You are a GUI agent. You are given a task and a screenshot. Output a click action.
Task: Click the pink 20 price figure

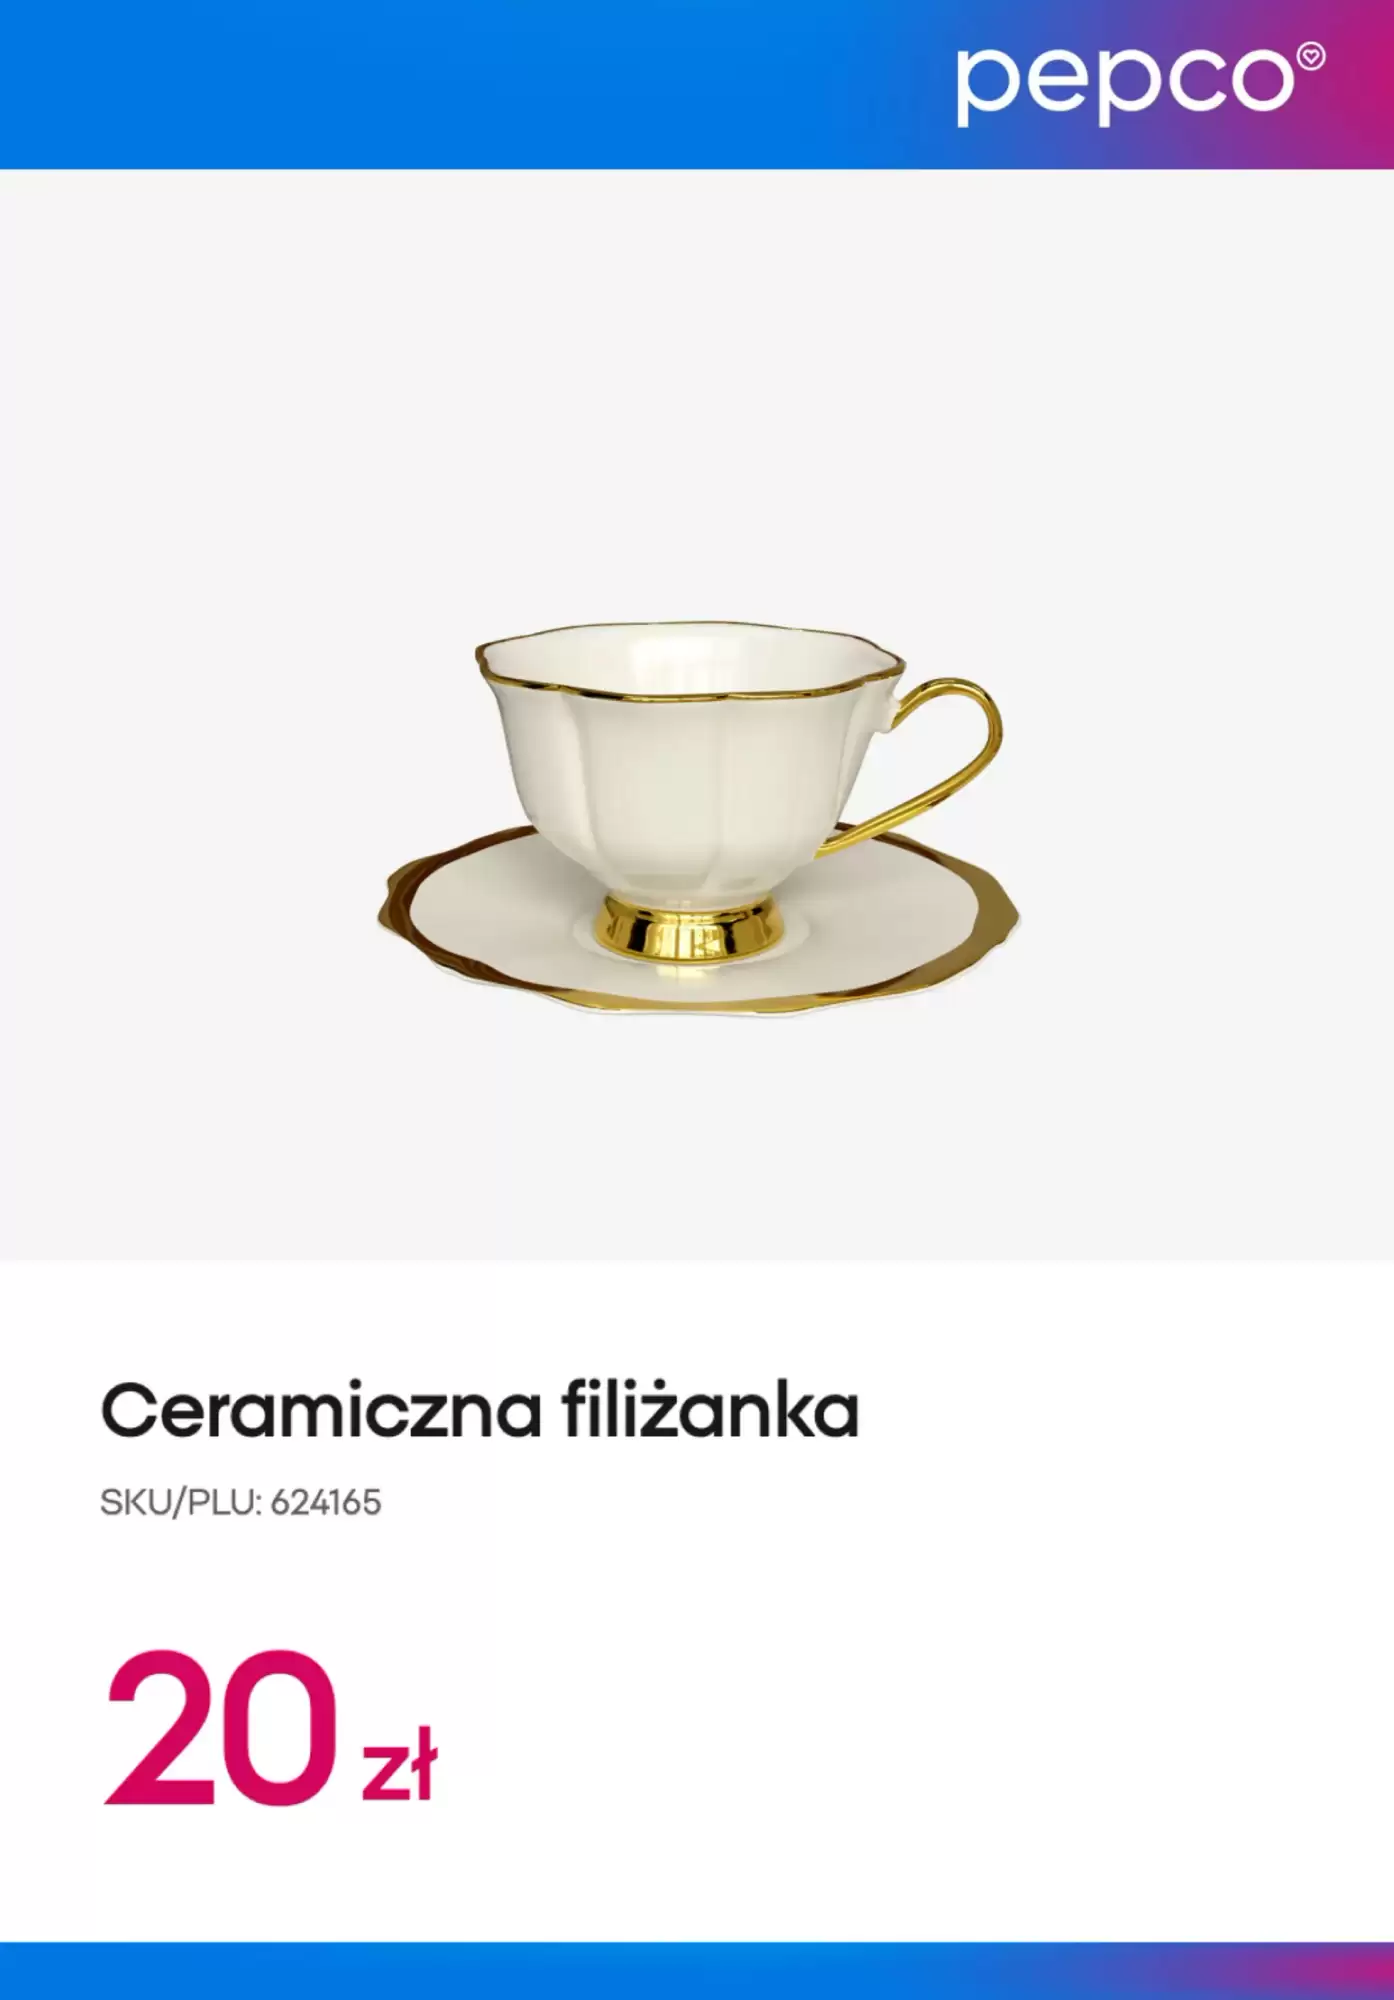pos(220,1727)
